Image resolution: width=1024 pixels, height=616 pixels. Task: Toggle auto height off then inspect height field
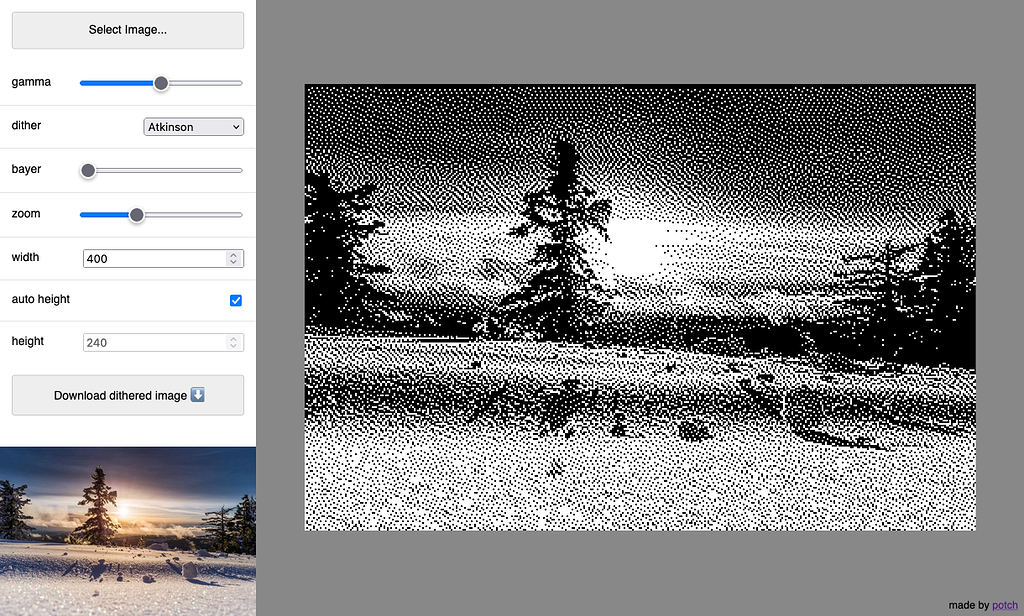point(235,300)
